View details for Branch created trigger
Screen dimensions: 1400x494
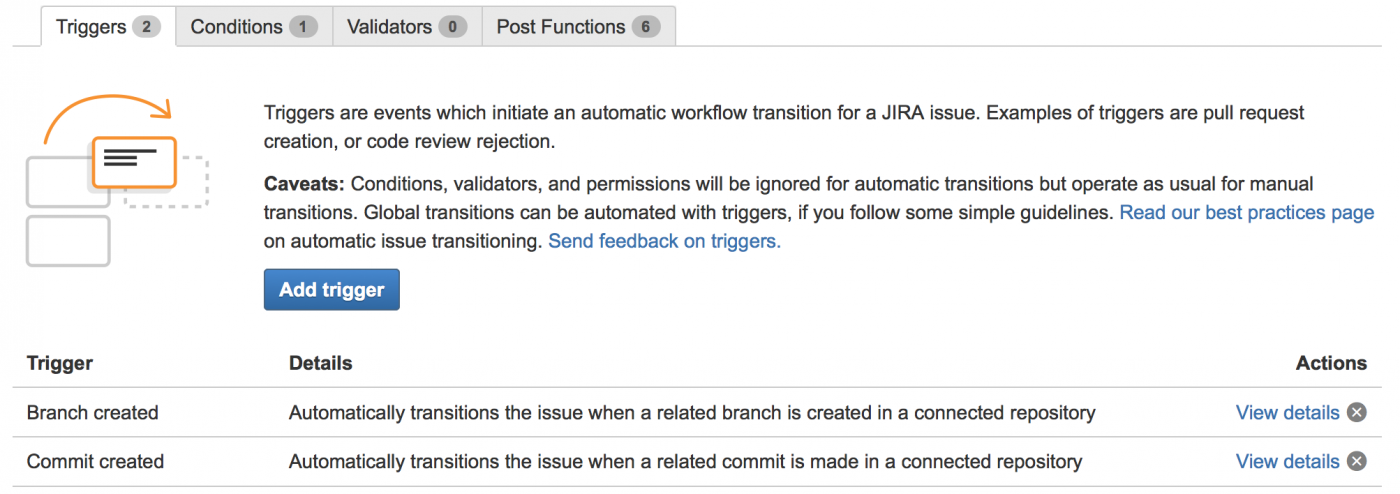pos(1287,413)
